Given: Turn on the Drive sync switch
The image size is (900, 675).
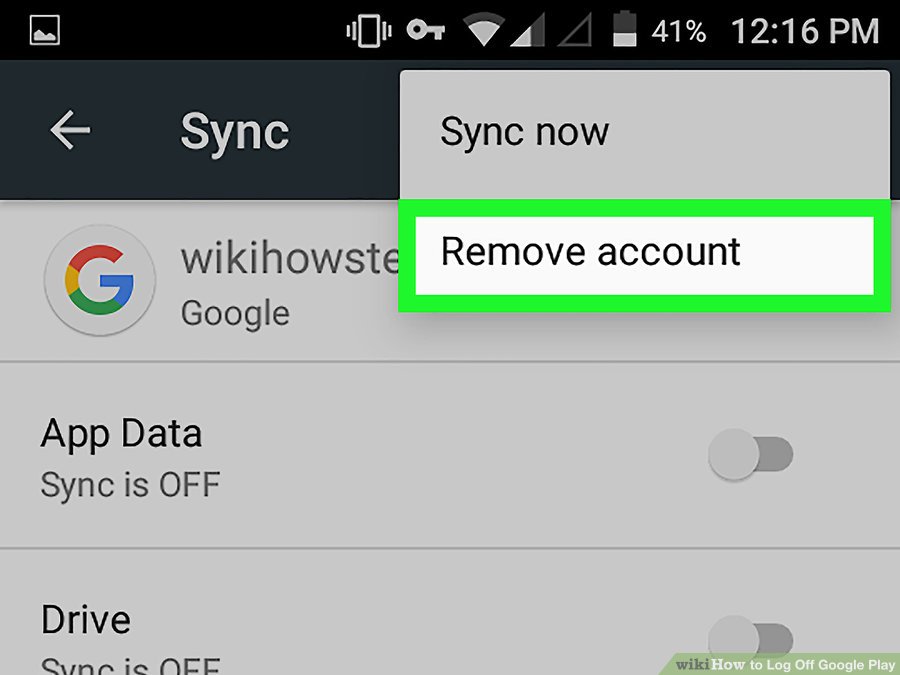Looking at the screenshot, I should point(751,639).
